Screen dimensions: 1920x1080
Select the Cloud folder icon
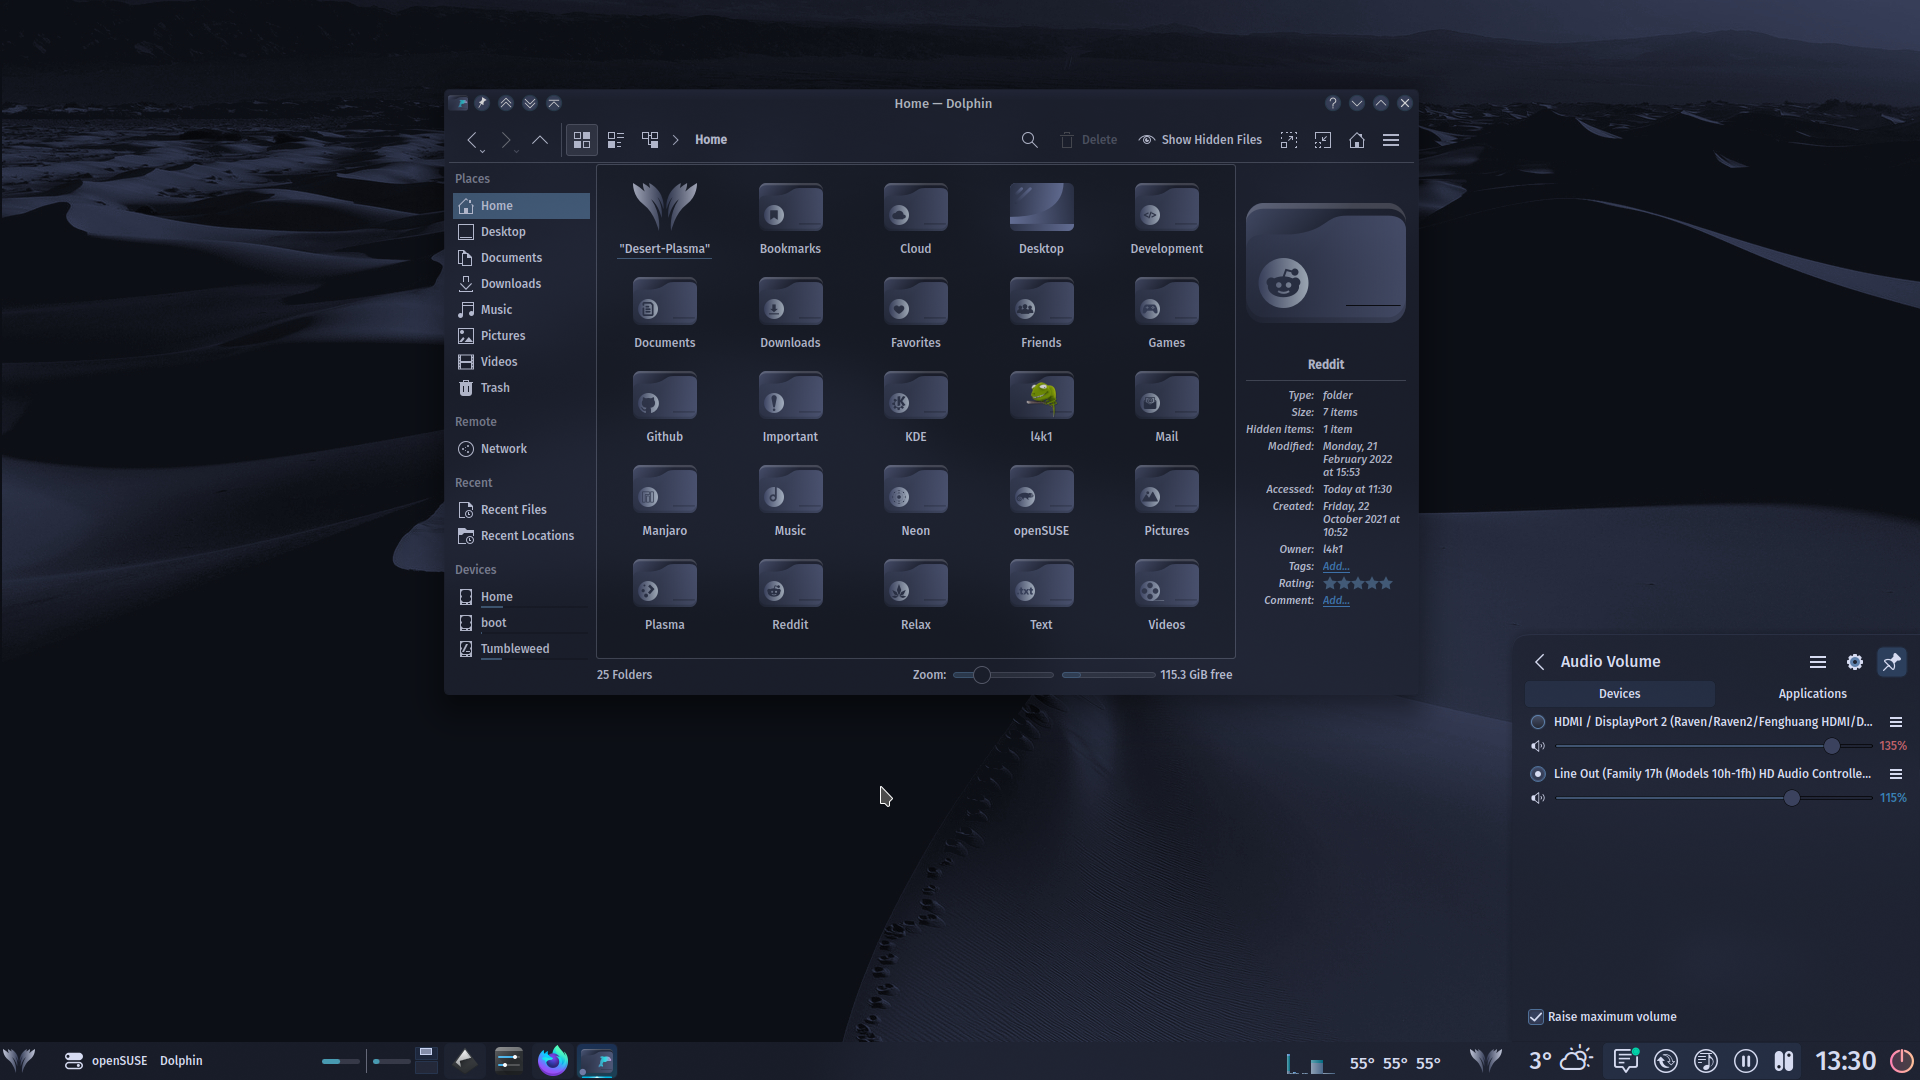click(916, 207)
